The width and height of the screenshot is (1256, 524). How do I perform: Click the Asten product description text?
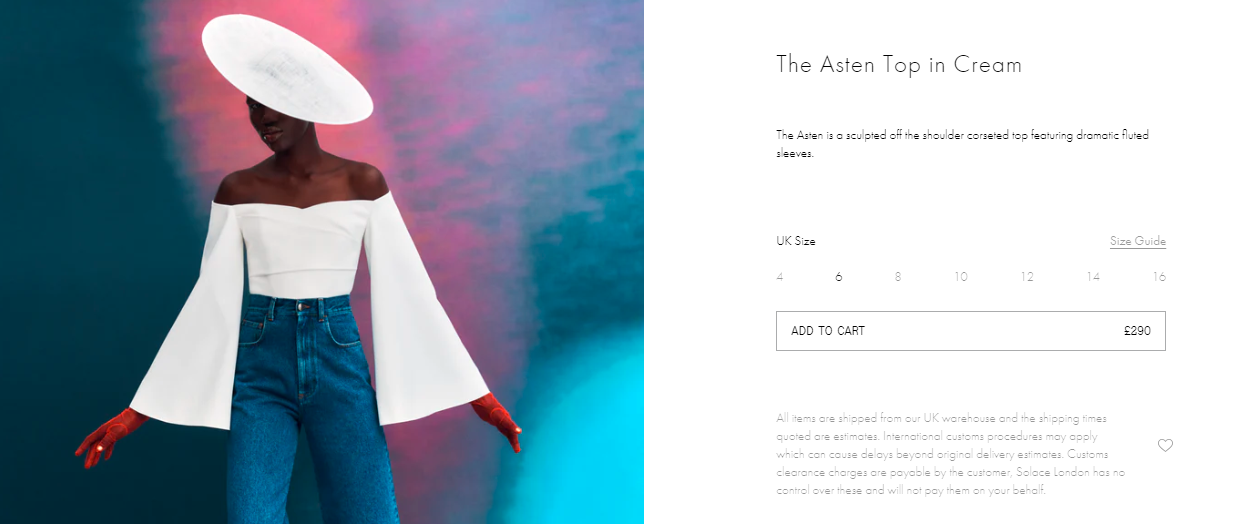tap(963, 144)
